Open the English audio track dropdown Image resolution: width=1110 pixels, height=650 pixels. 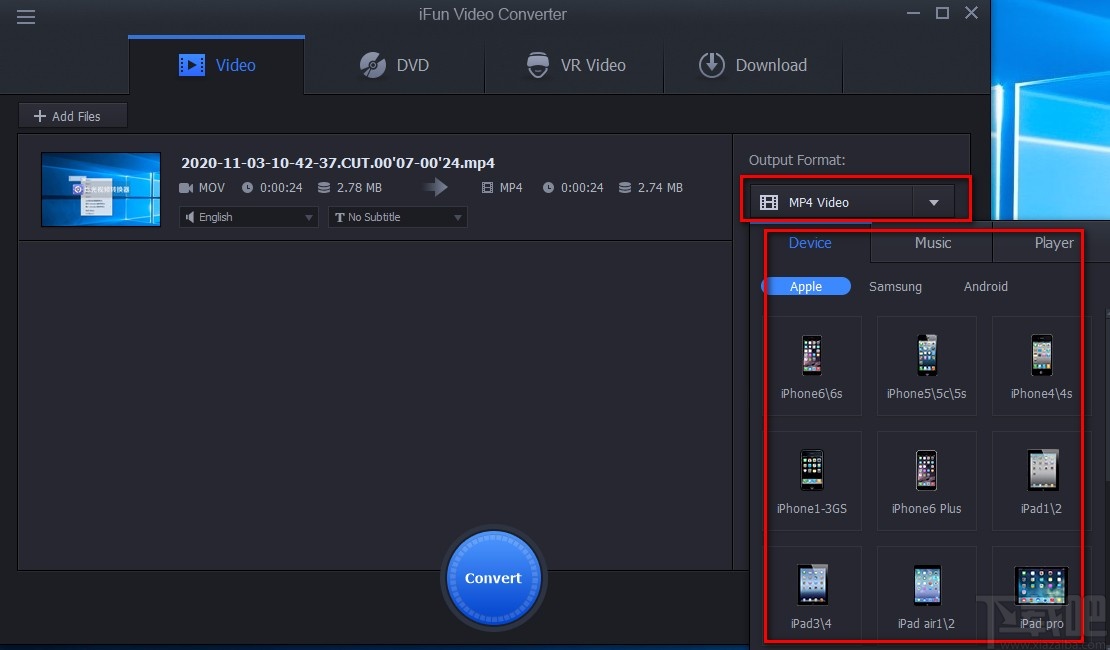248,217
